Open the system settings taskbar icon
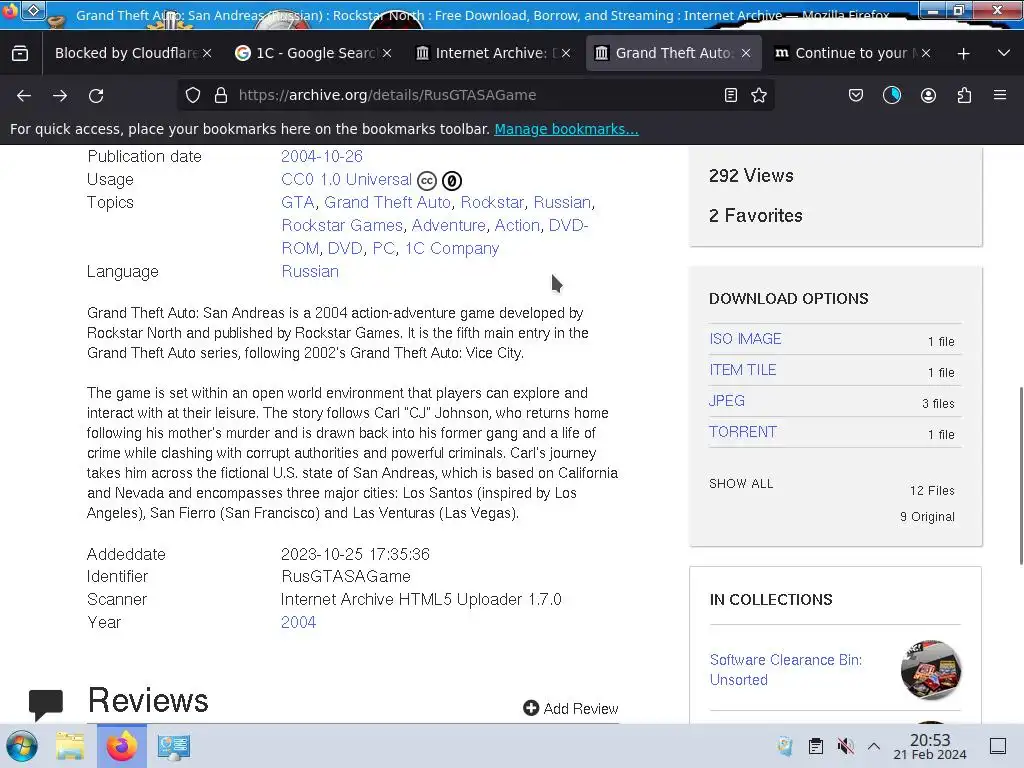Viewport: 1024px width, 768px height. tap(174, 747)
